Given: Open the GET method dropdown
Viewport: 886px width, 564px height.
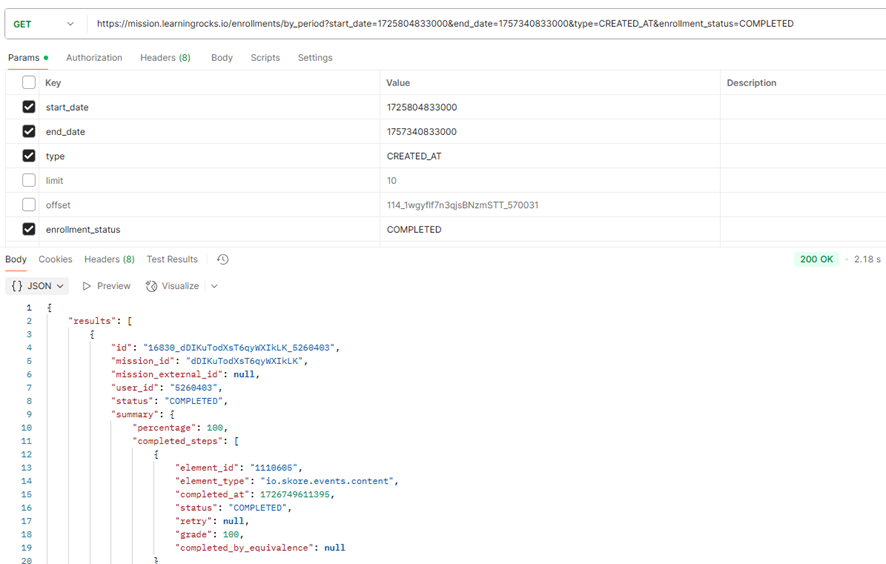Looking at the screenshot, I should [x=44, y=23].
